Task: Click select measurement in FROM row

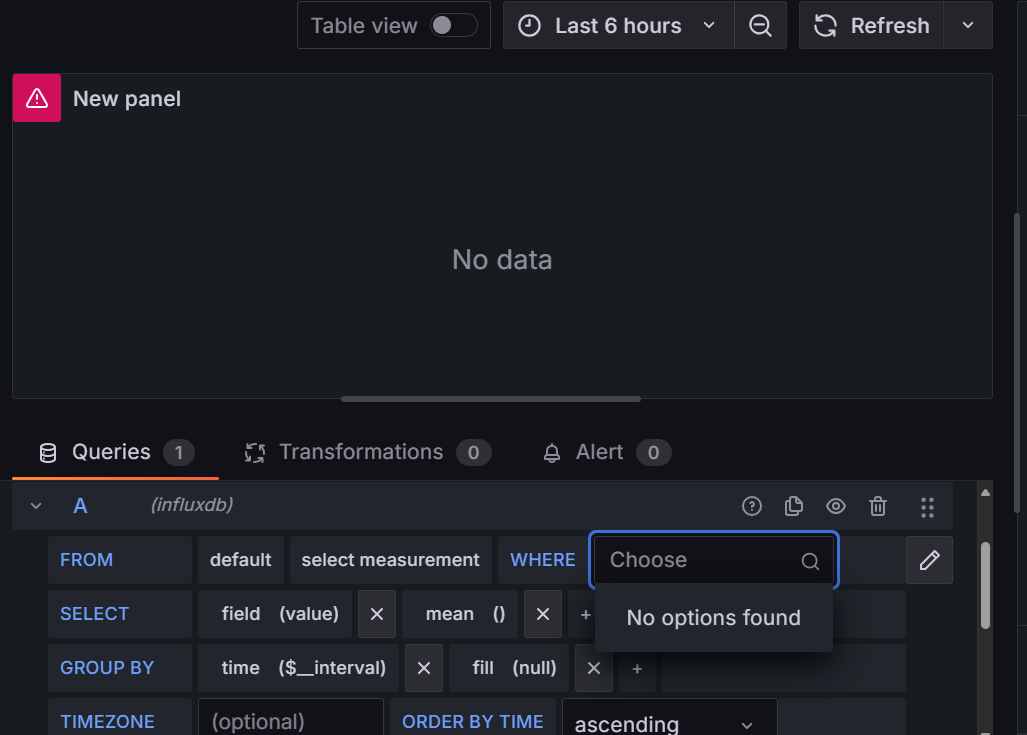Action: pyautogui.click(x=390, y=560)
